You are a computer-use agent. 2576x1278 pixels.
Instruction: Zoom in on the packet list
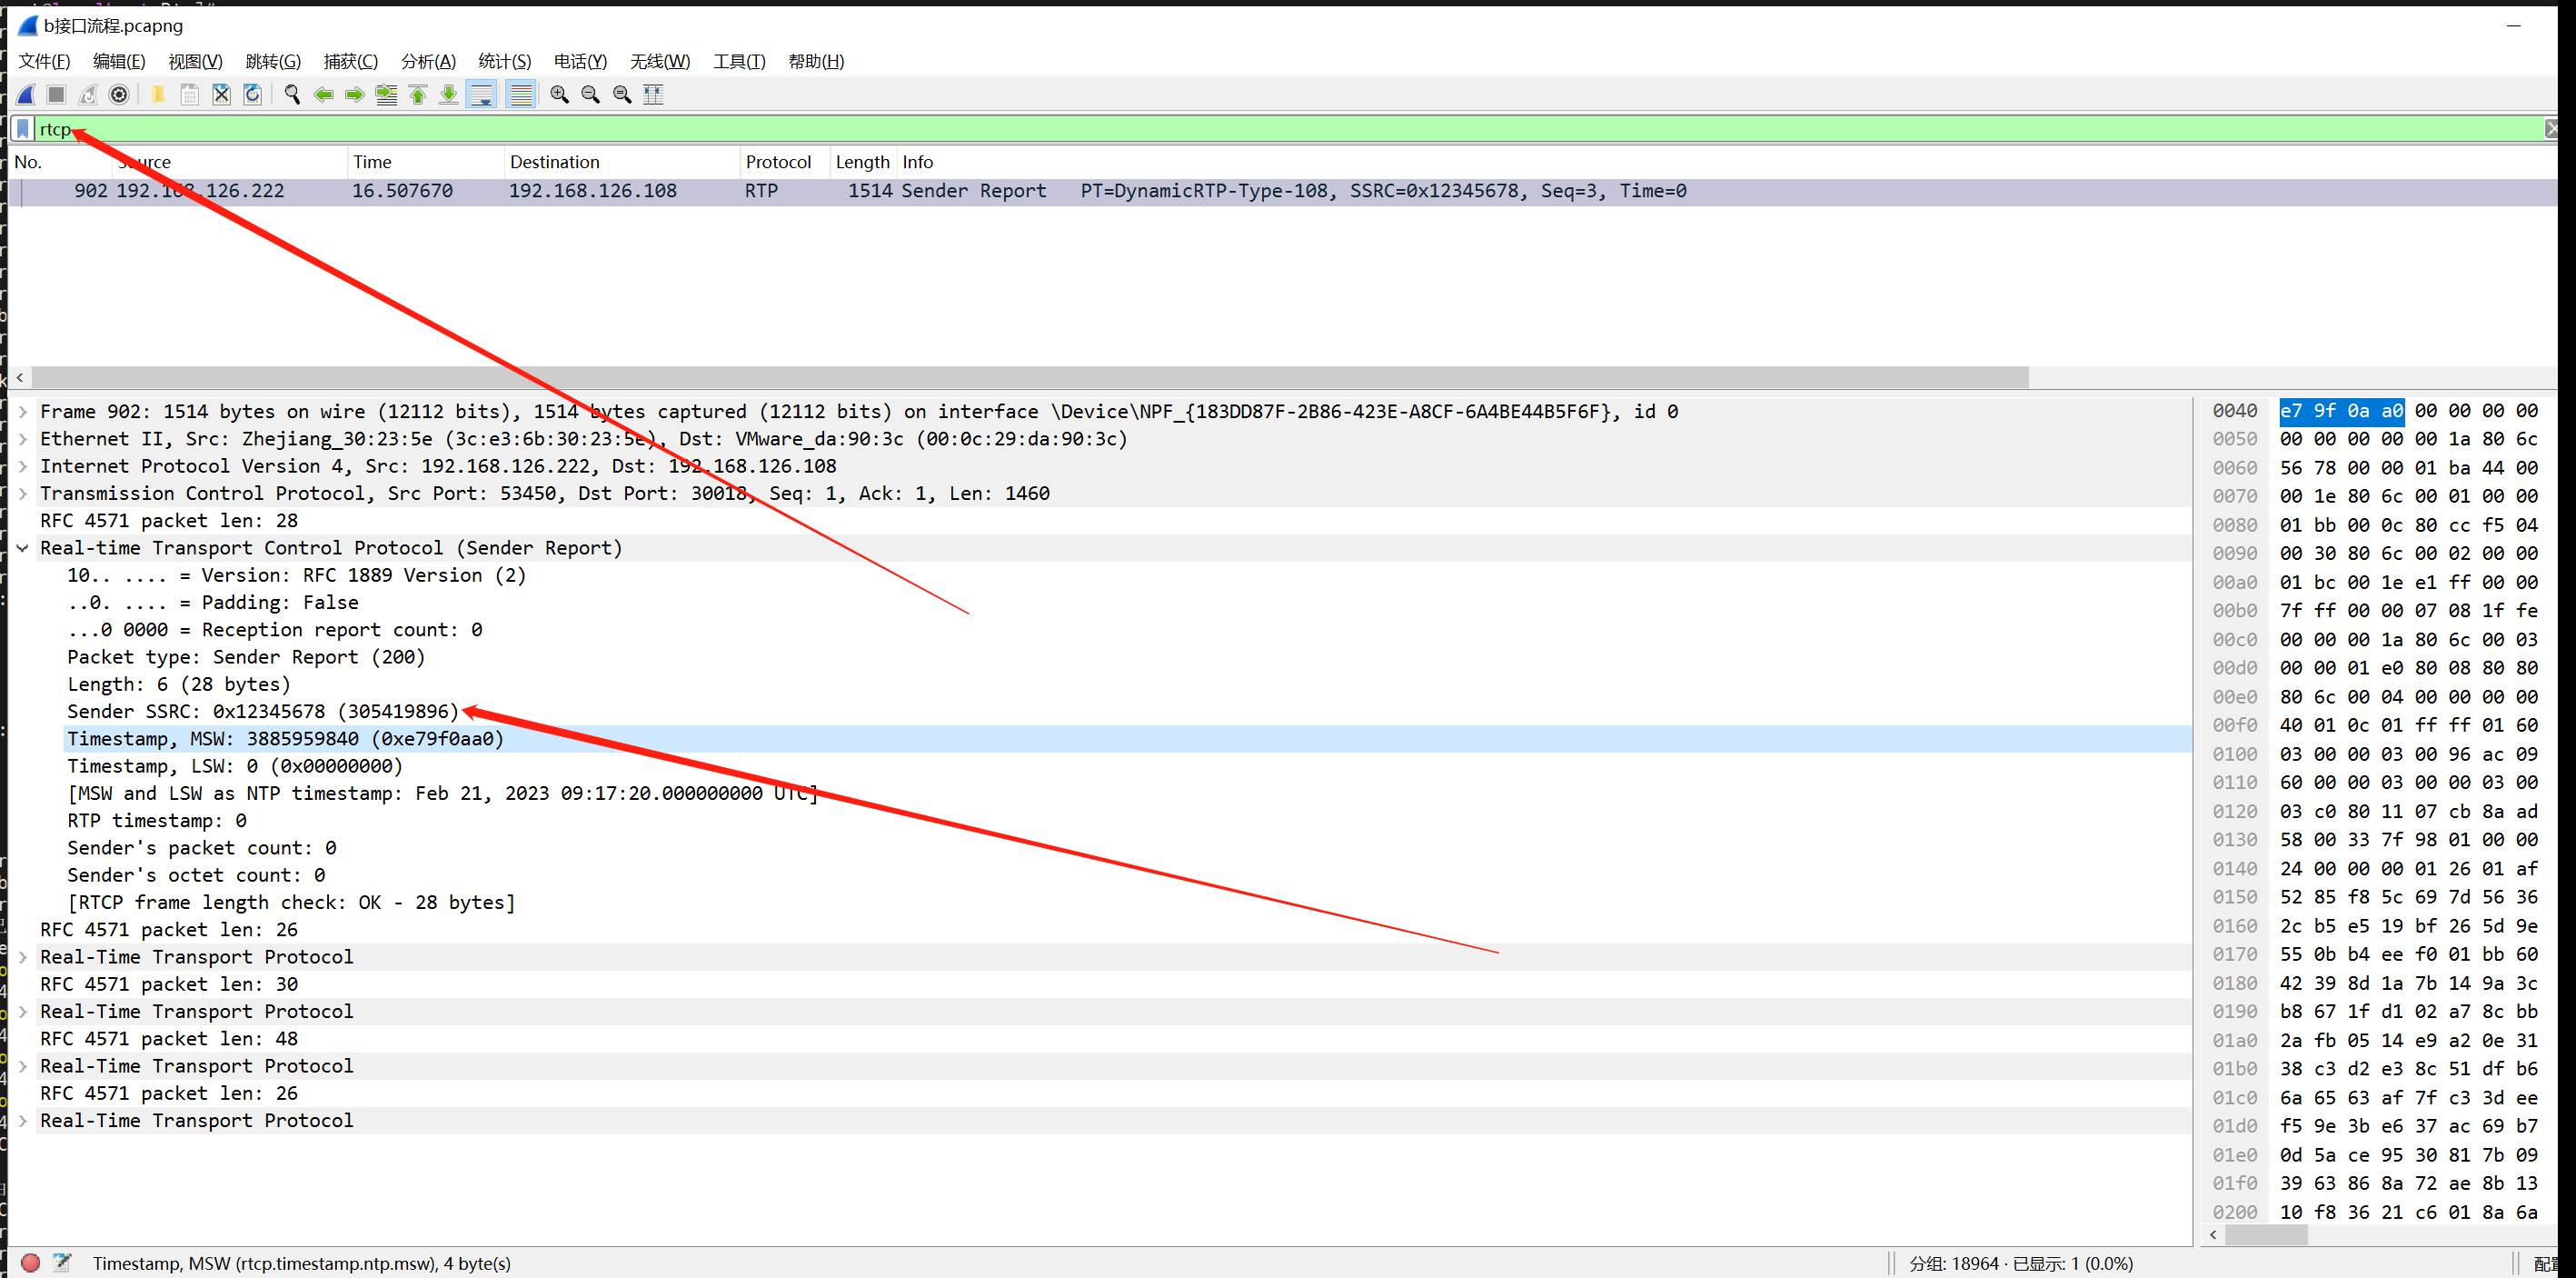pos(560,94)
